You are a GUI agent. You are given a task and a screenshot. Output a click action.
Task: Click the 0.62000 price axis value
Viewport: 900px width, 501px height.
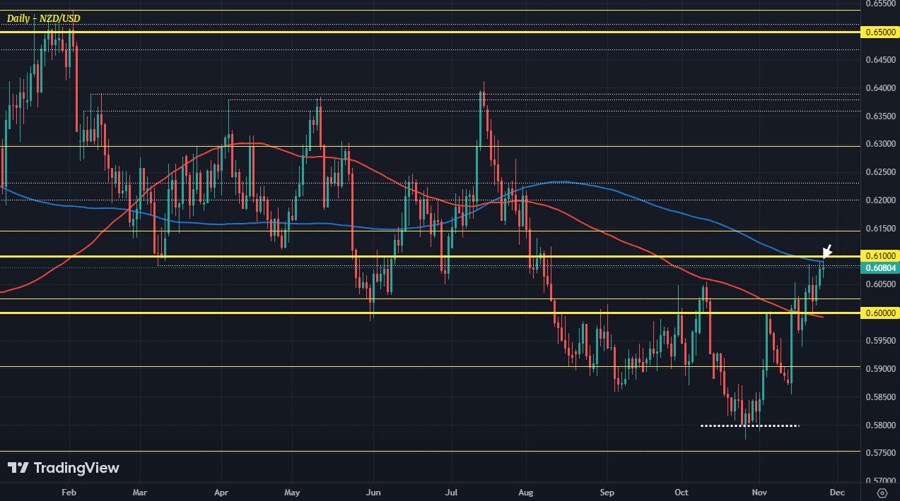point(880,200)
